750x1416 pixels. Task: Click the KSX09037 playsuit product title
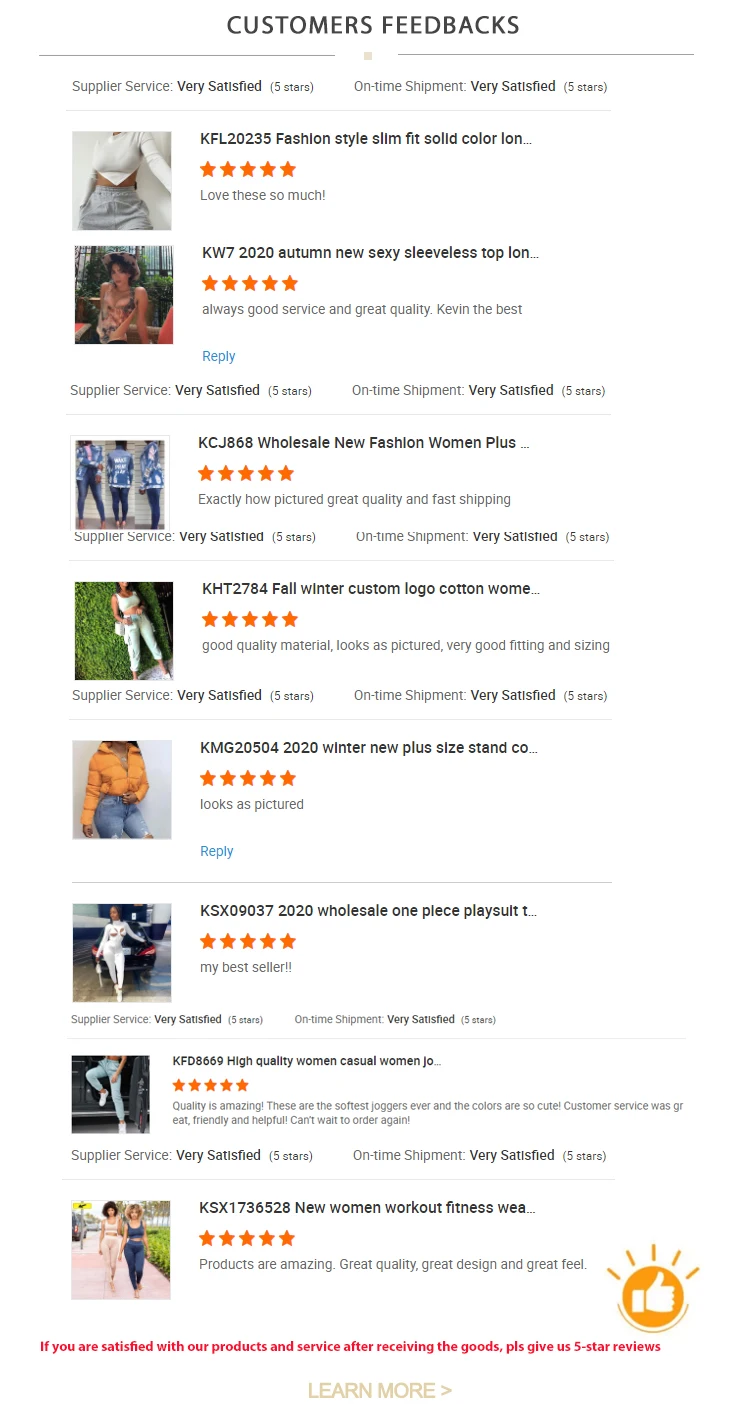369,911
